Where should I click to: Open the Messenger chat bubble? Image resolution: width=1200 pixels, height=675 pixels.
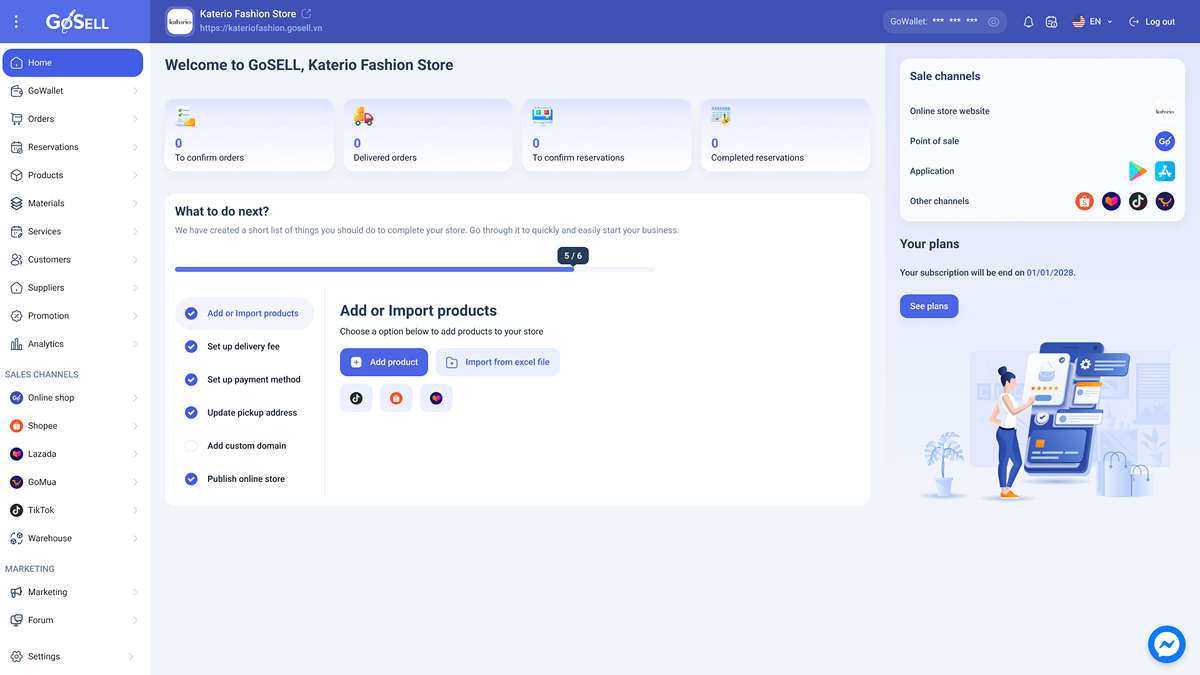(x=1166, y=644)
